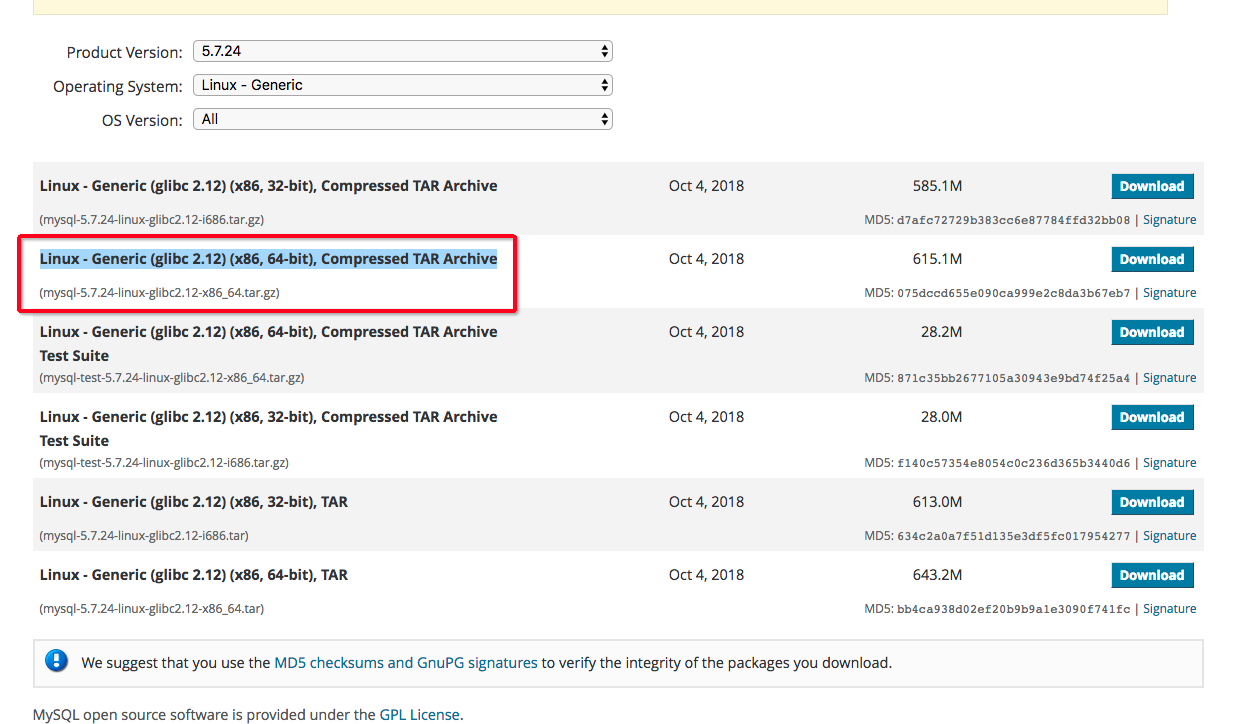Click the 'OS Version:' label
The height and width of the screenshot is (724, 1242).
(x=142, y=120)
